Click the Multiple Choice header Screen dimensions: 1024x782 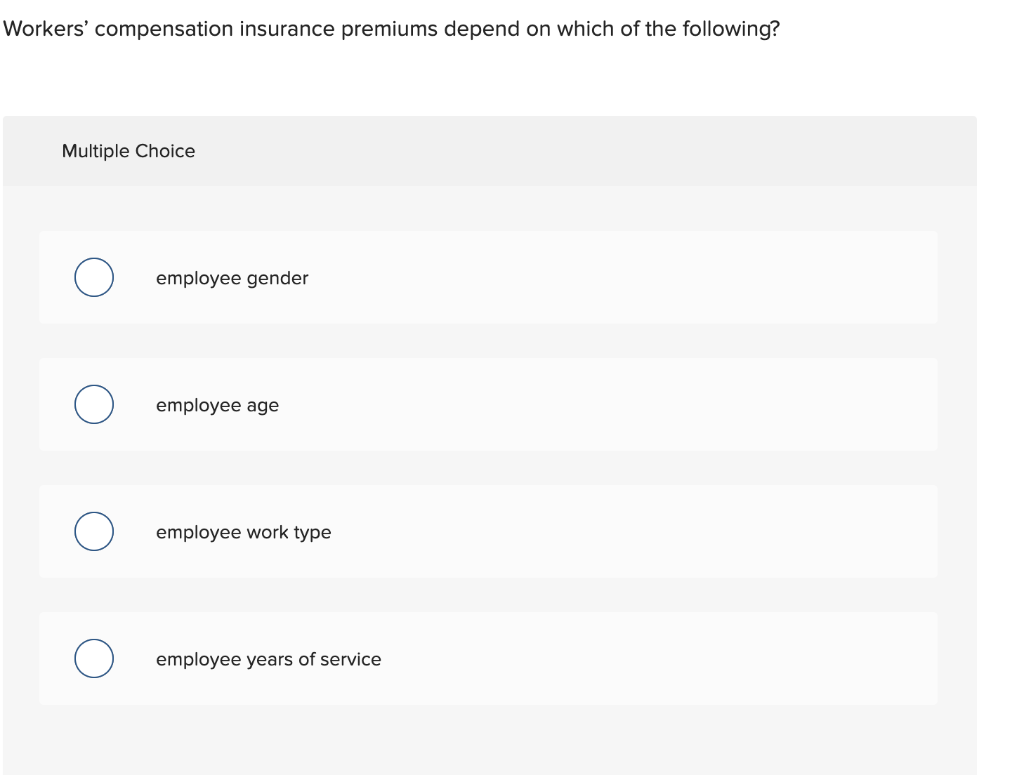coord(129,151)
